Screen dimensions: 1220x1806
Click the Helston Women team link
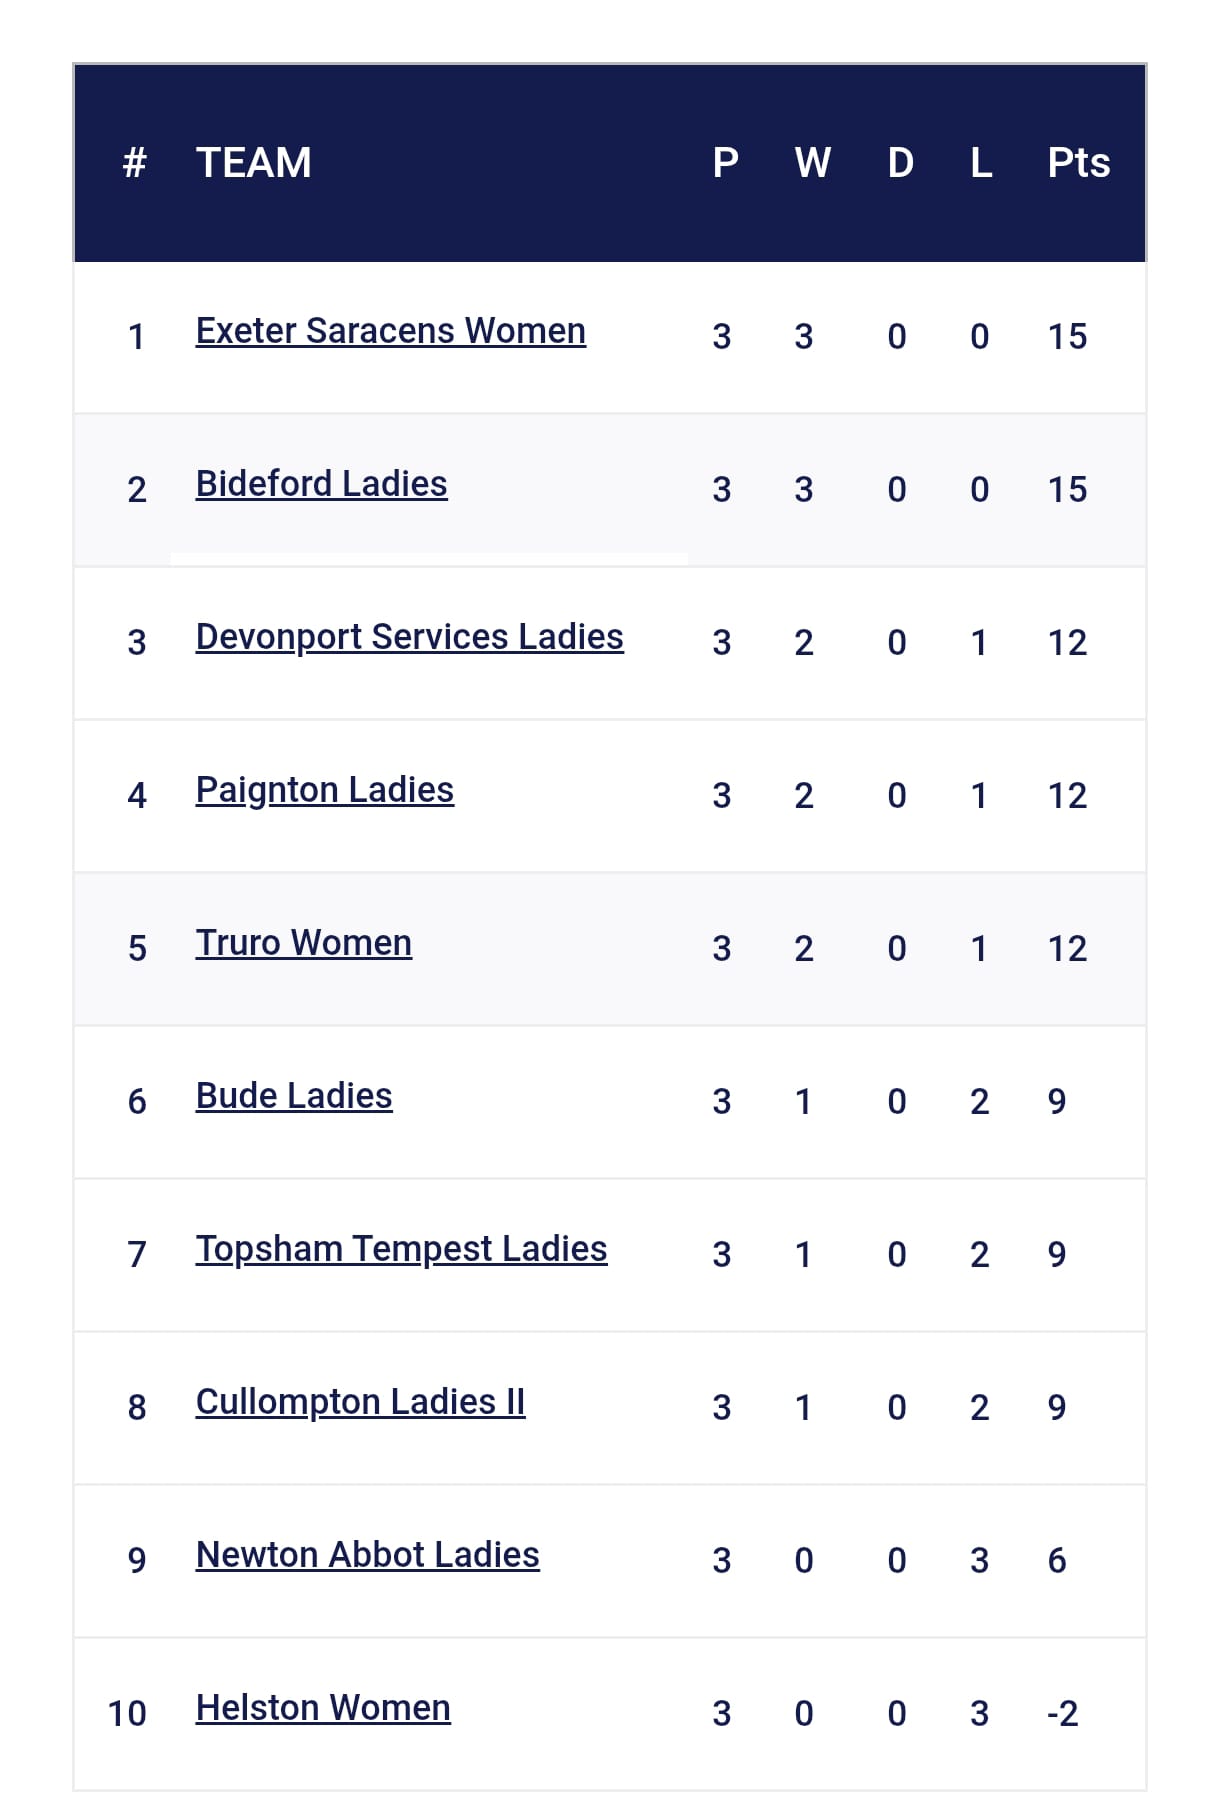coord(323,1708)
